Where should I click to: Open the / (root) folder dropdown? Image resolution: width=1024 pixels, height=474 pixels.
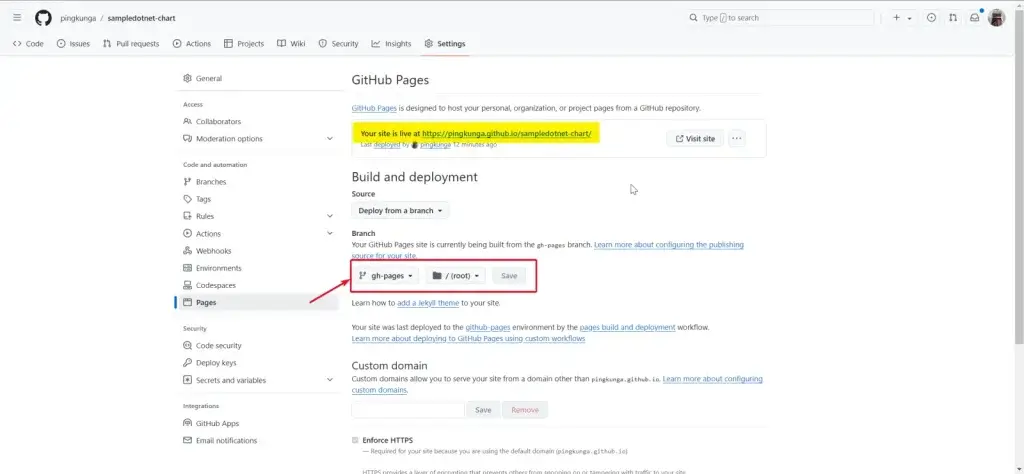456,276
